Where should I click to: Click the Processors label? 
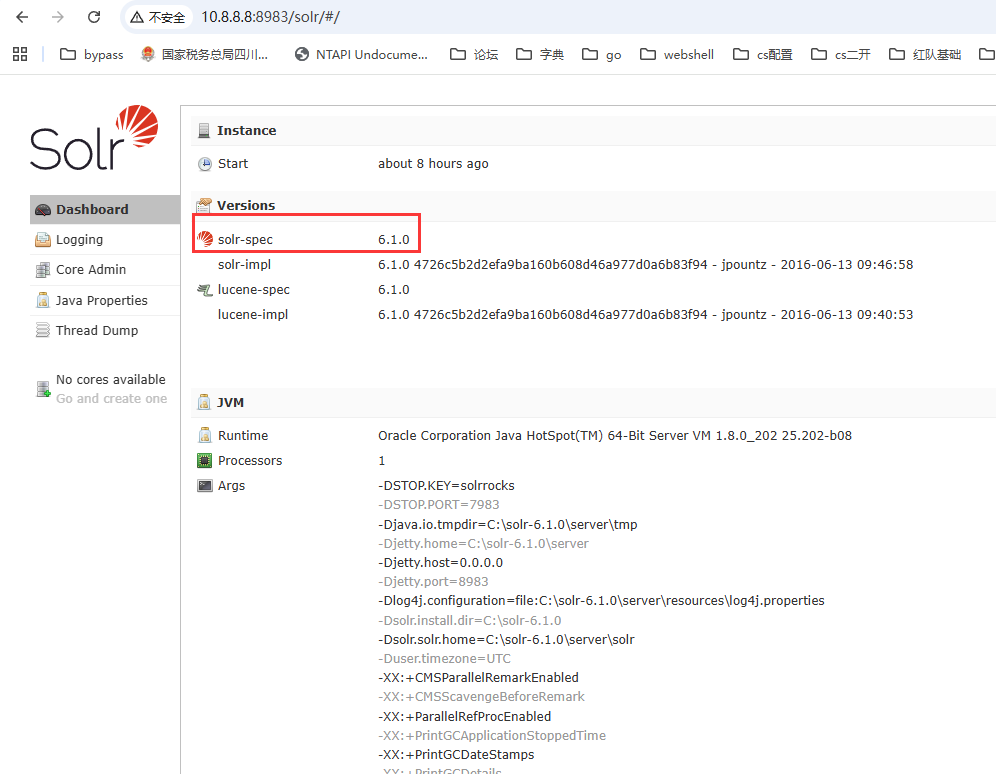point(250,461)
